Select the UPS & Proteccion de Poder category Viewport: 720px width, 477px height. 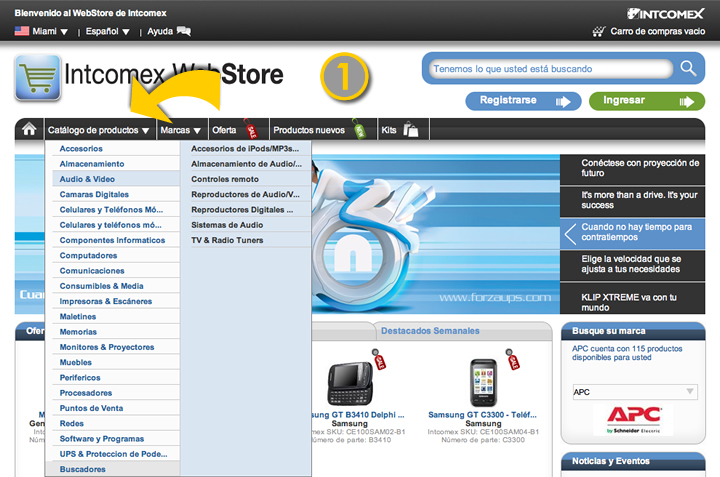click(x=116, y=454)
